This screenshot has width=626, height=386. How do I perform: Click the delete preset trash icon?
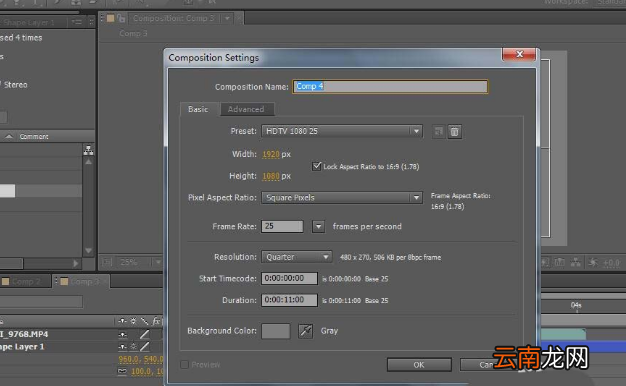tap(454, 131)
